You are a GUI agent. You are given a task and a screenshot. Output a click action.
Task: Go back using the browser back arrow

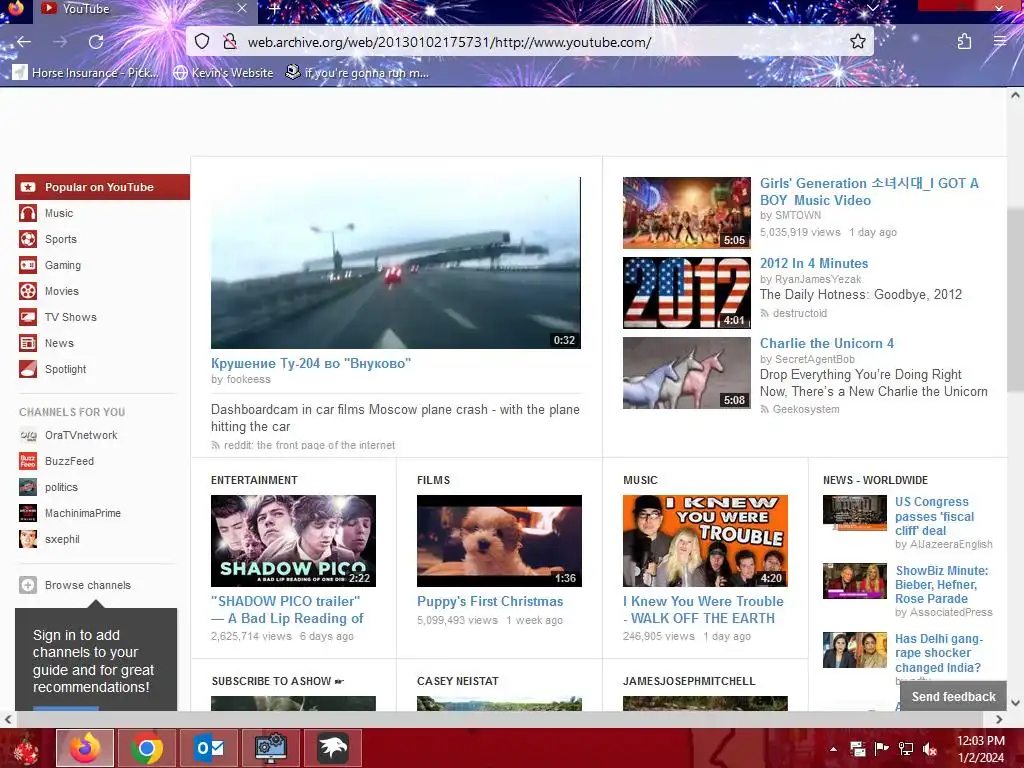pos(24,42)
